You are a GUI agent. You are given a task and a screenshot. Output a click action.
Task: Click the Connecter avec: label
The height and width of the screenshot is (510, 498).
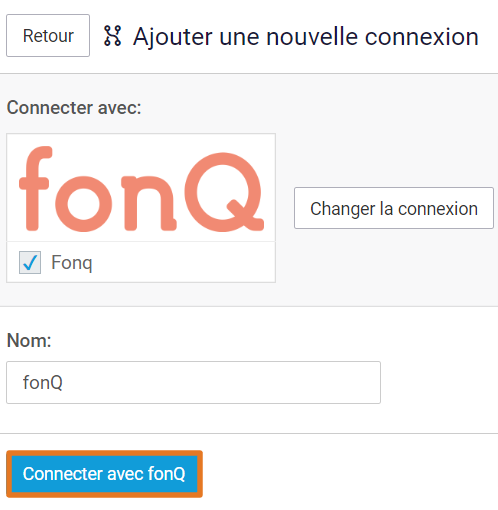coord(74,108)
